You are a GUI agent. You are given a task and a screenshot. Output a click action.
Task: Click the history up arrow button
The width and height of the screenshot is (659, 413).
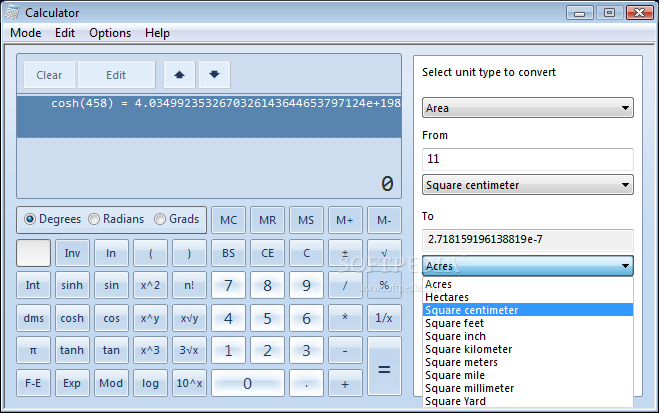click(x=179, y=75)
